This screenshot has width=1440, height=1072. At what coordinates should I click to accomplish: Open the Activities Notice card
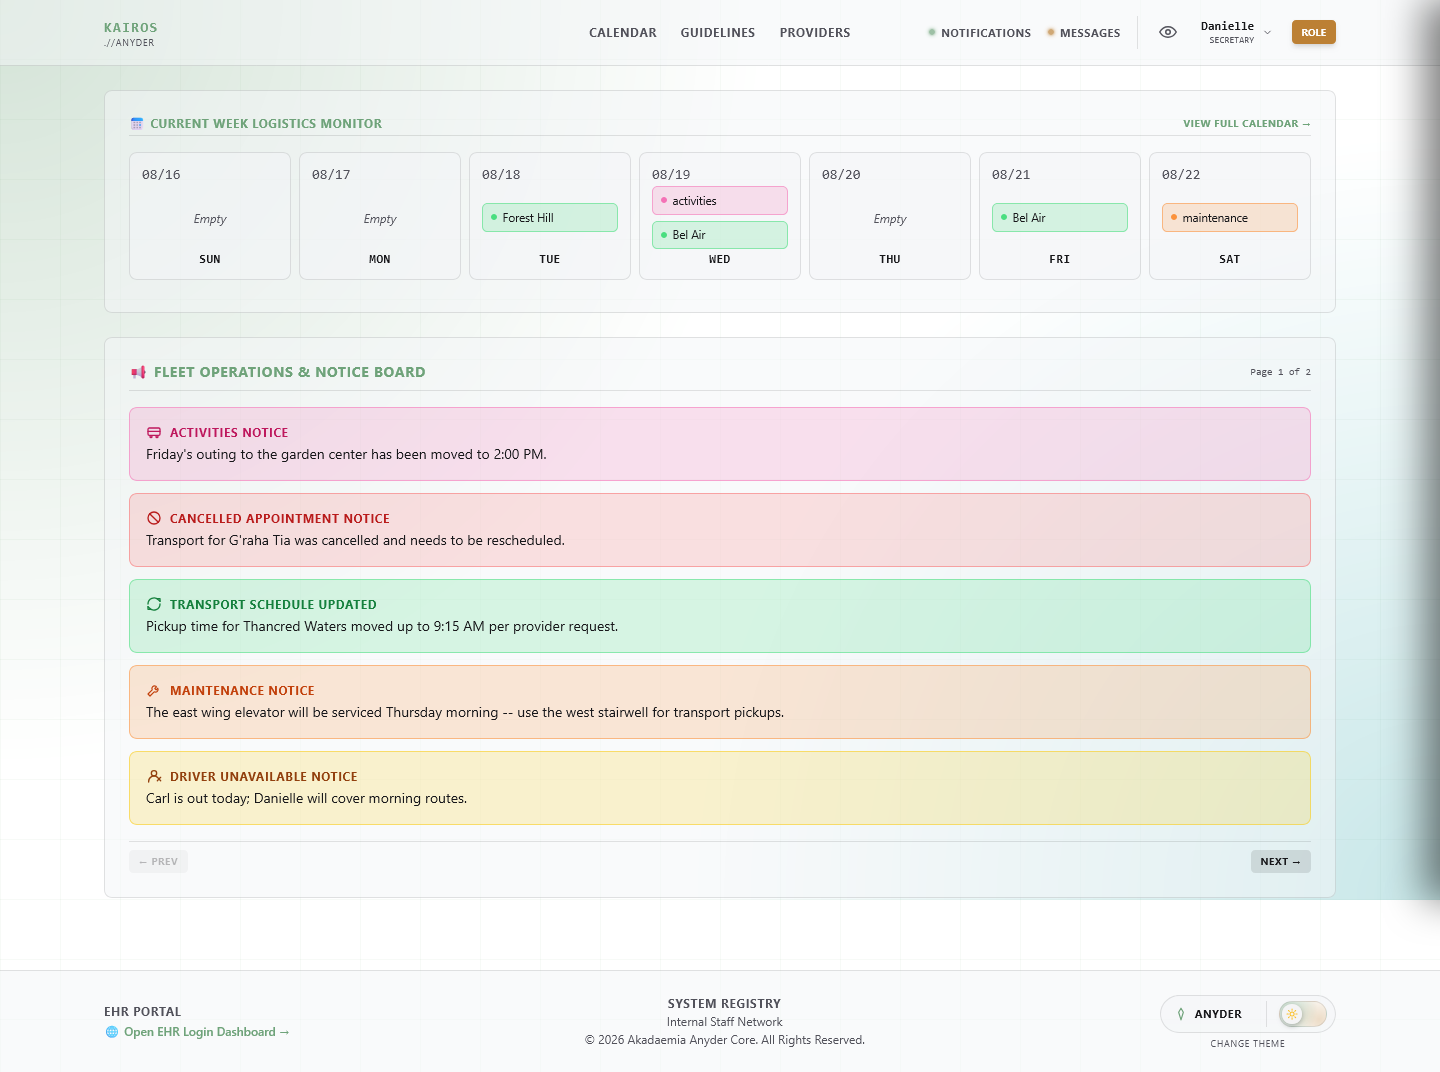tap(720, 444)
